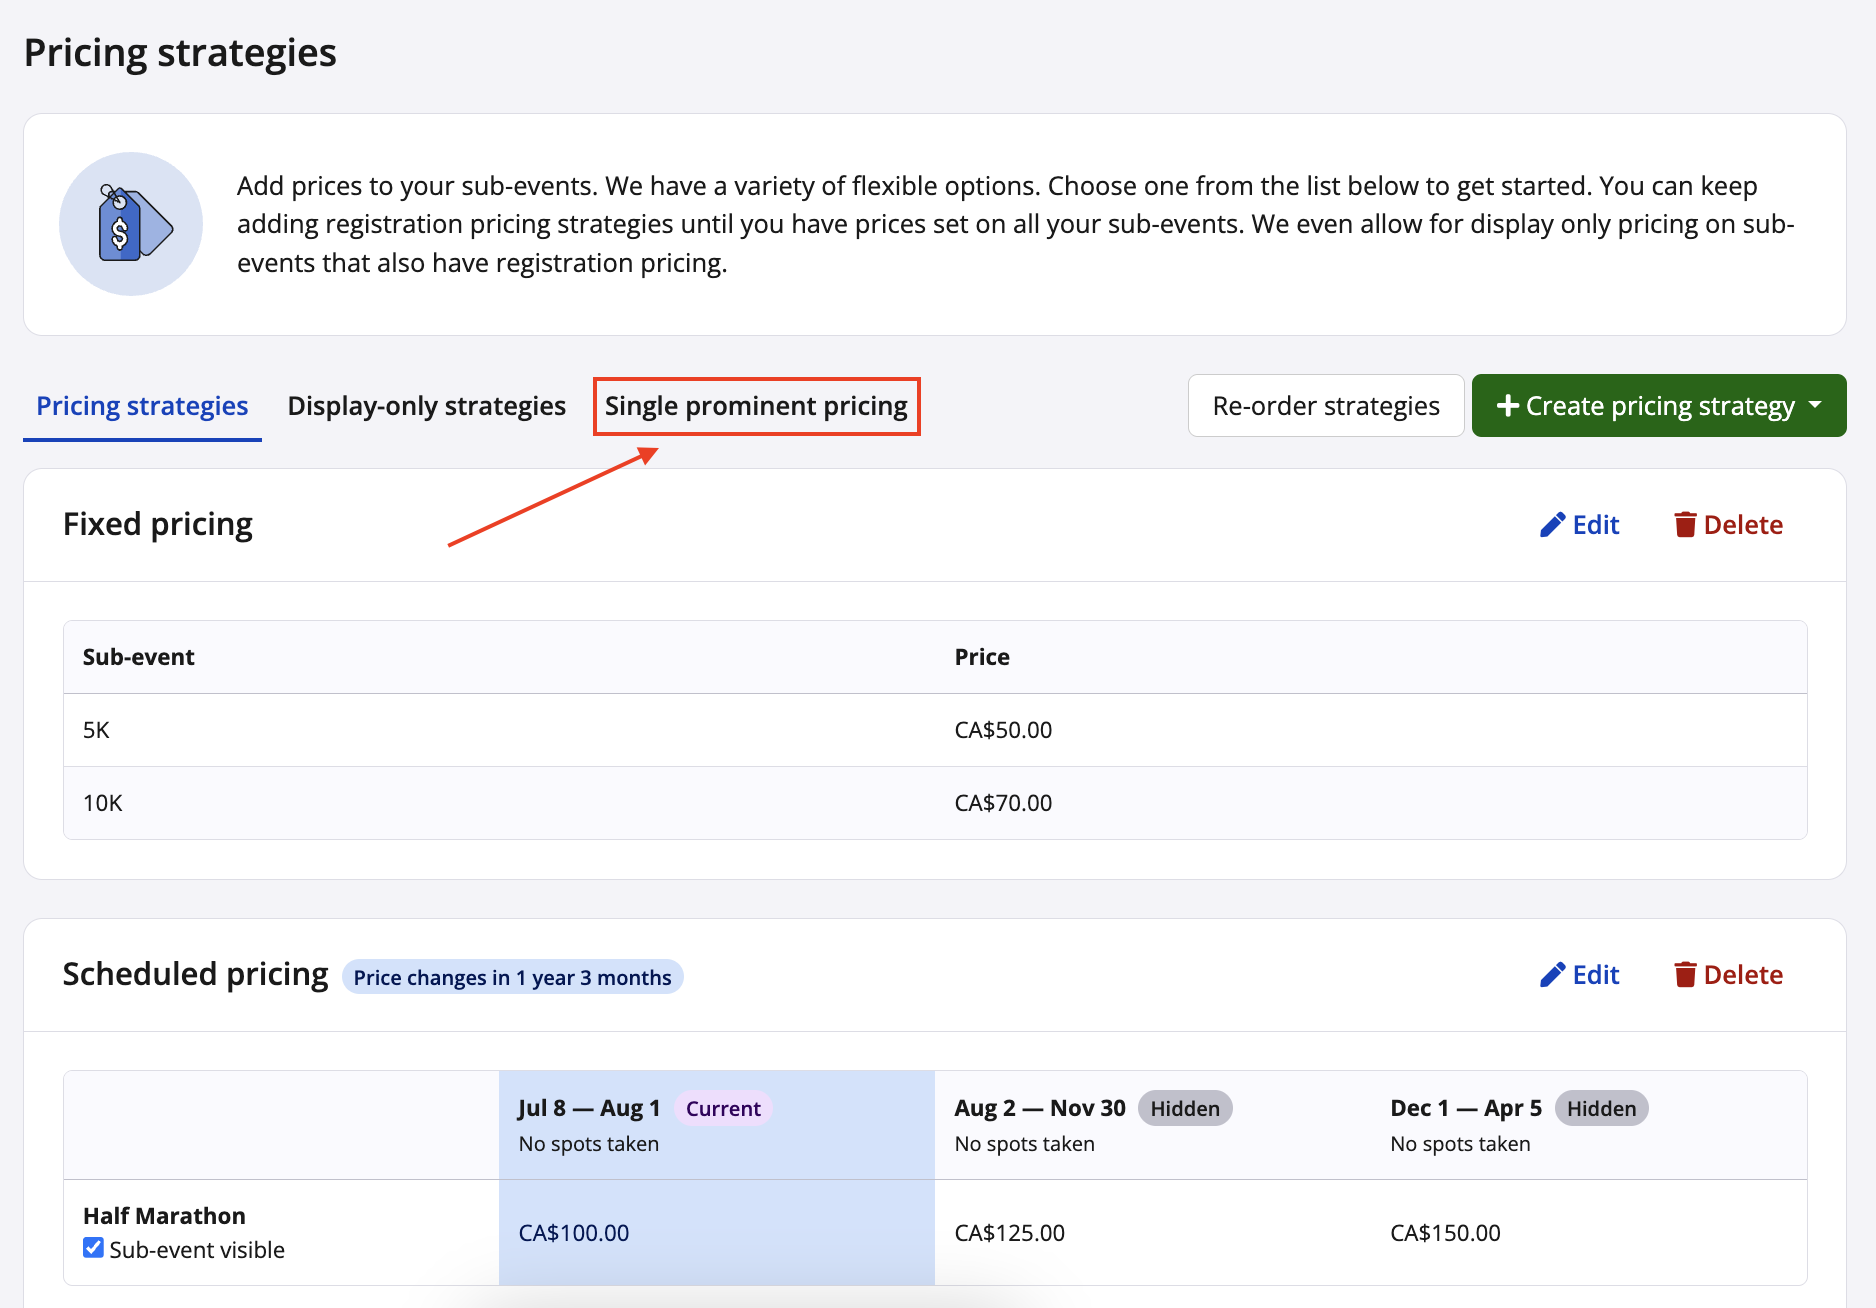1876x1308 pixels.
Task: Click the plus icon on Create pricing strategy
Action: (x=1507, y=406)
